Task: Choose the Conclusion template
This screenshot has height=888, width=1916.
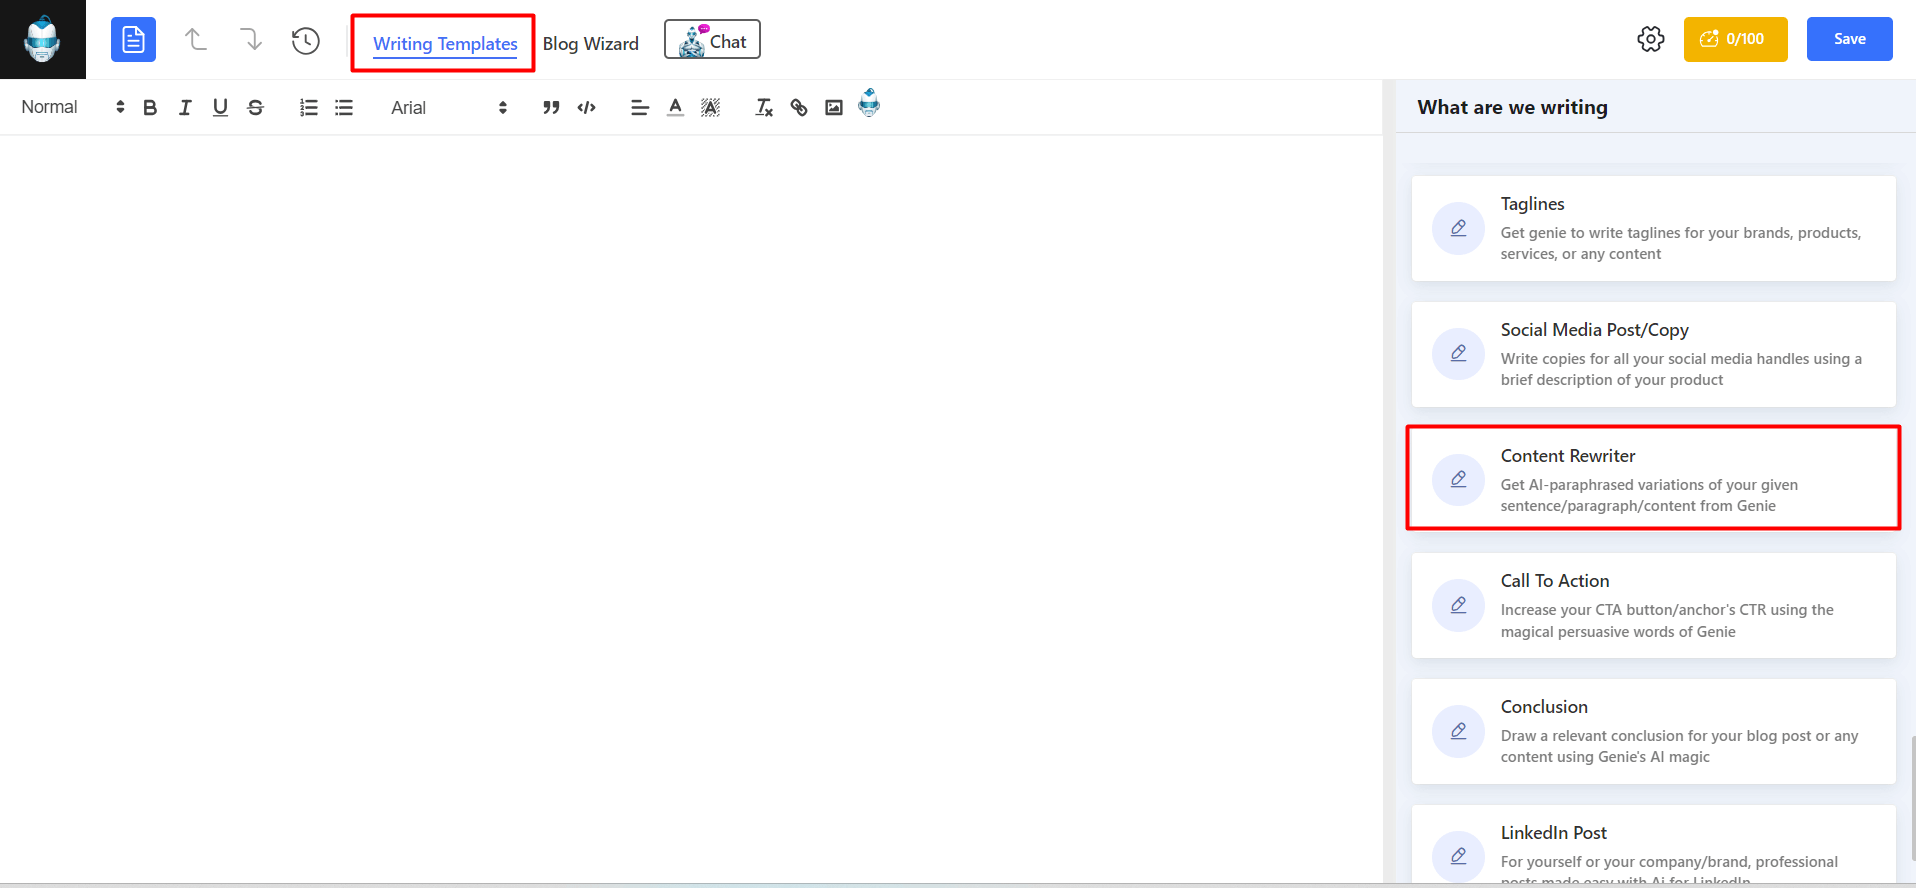Action: [x=1654, y=732]
